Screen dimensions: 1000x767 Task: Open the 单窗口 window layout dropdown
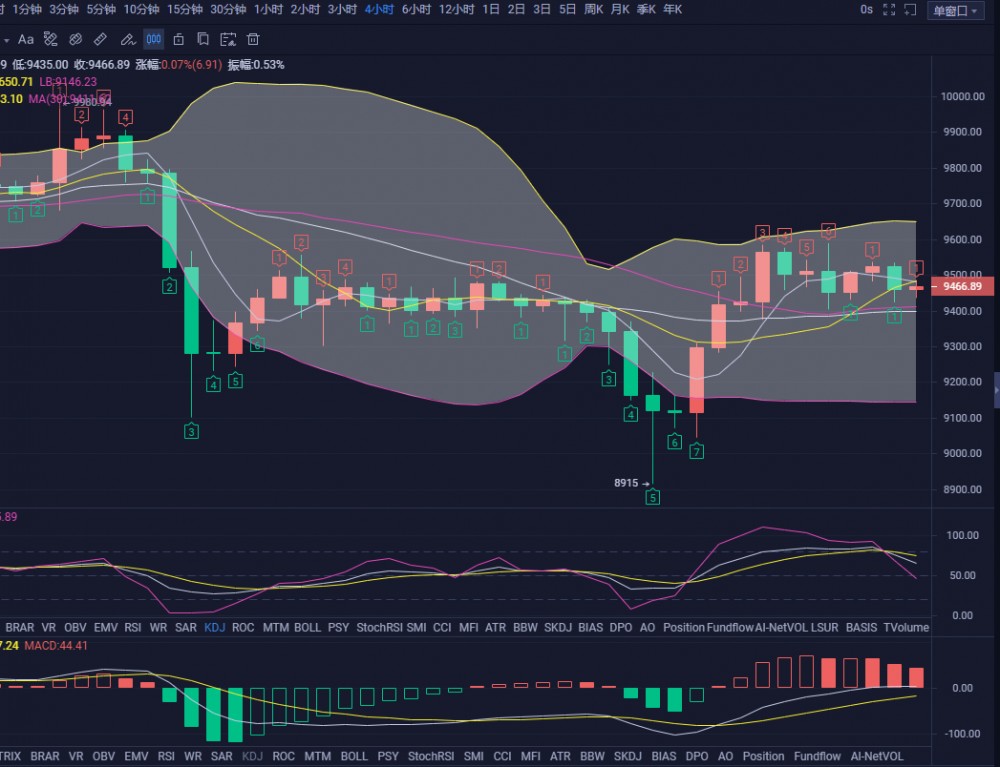(957, 10)
